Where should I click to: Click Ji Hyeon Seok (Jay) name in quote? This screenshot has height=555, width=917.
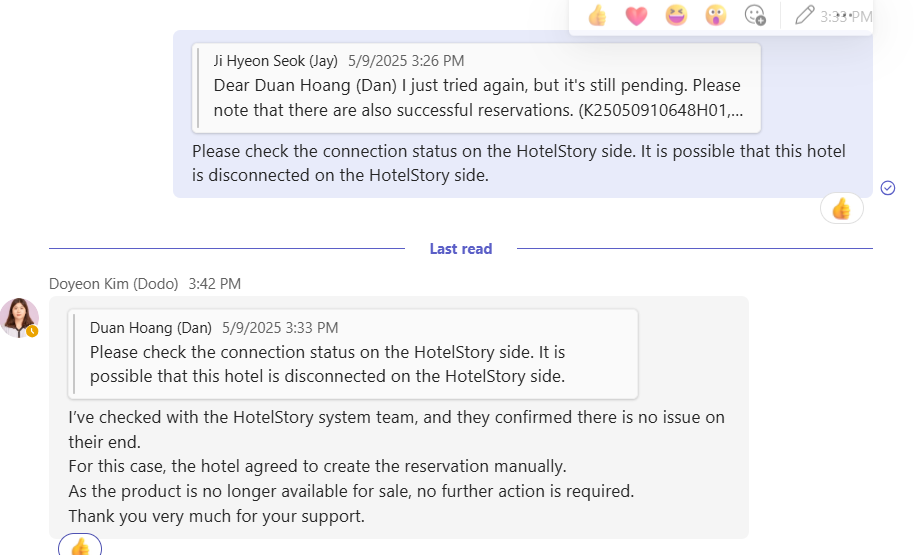(276, 61)
